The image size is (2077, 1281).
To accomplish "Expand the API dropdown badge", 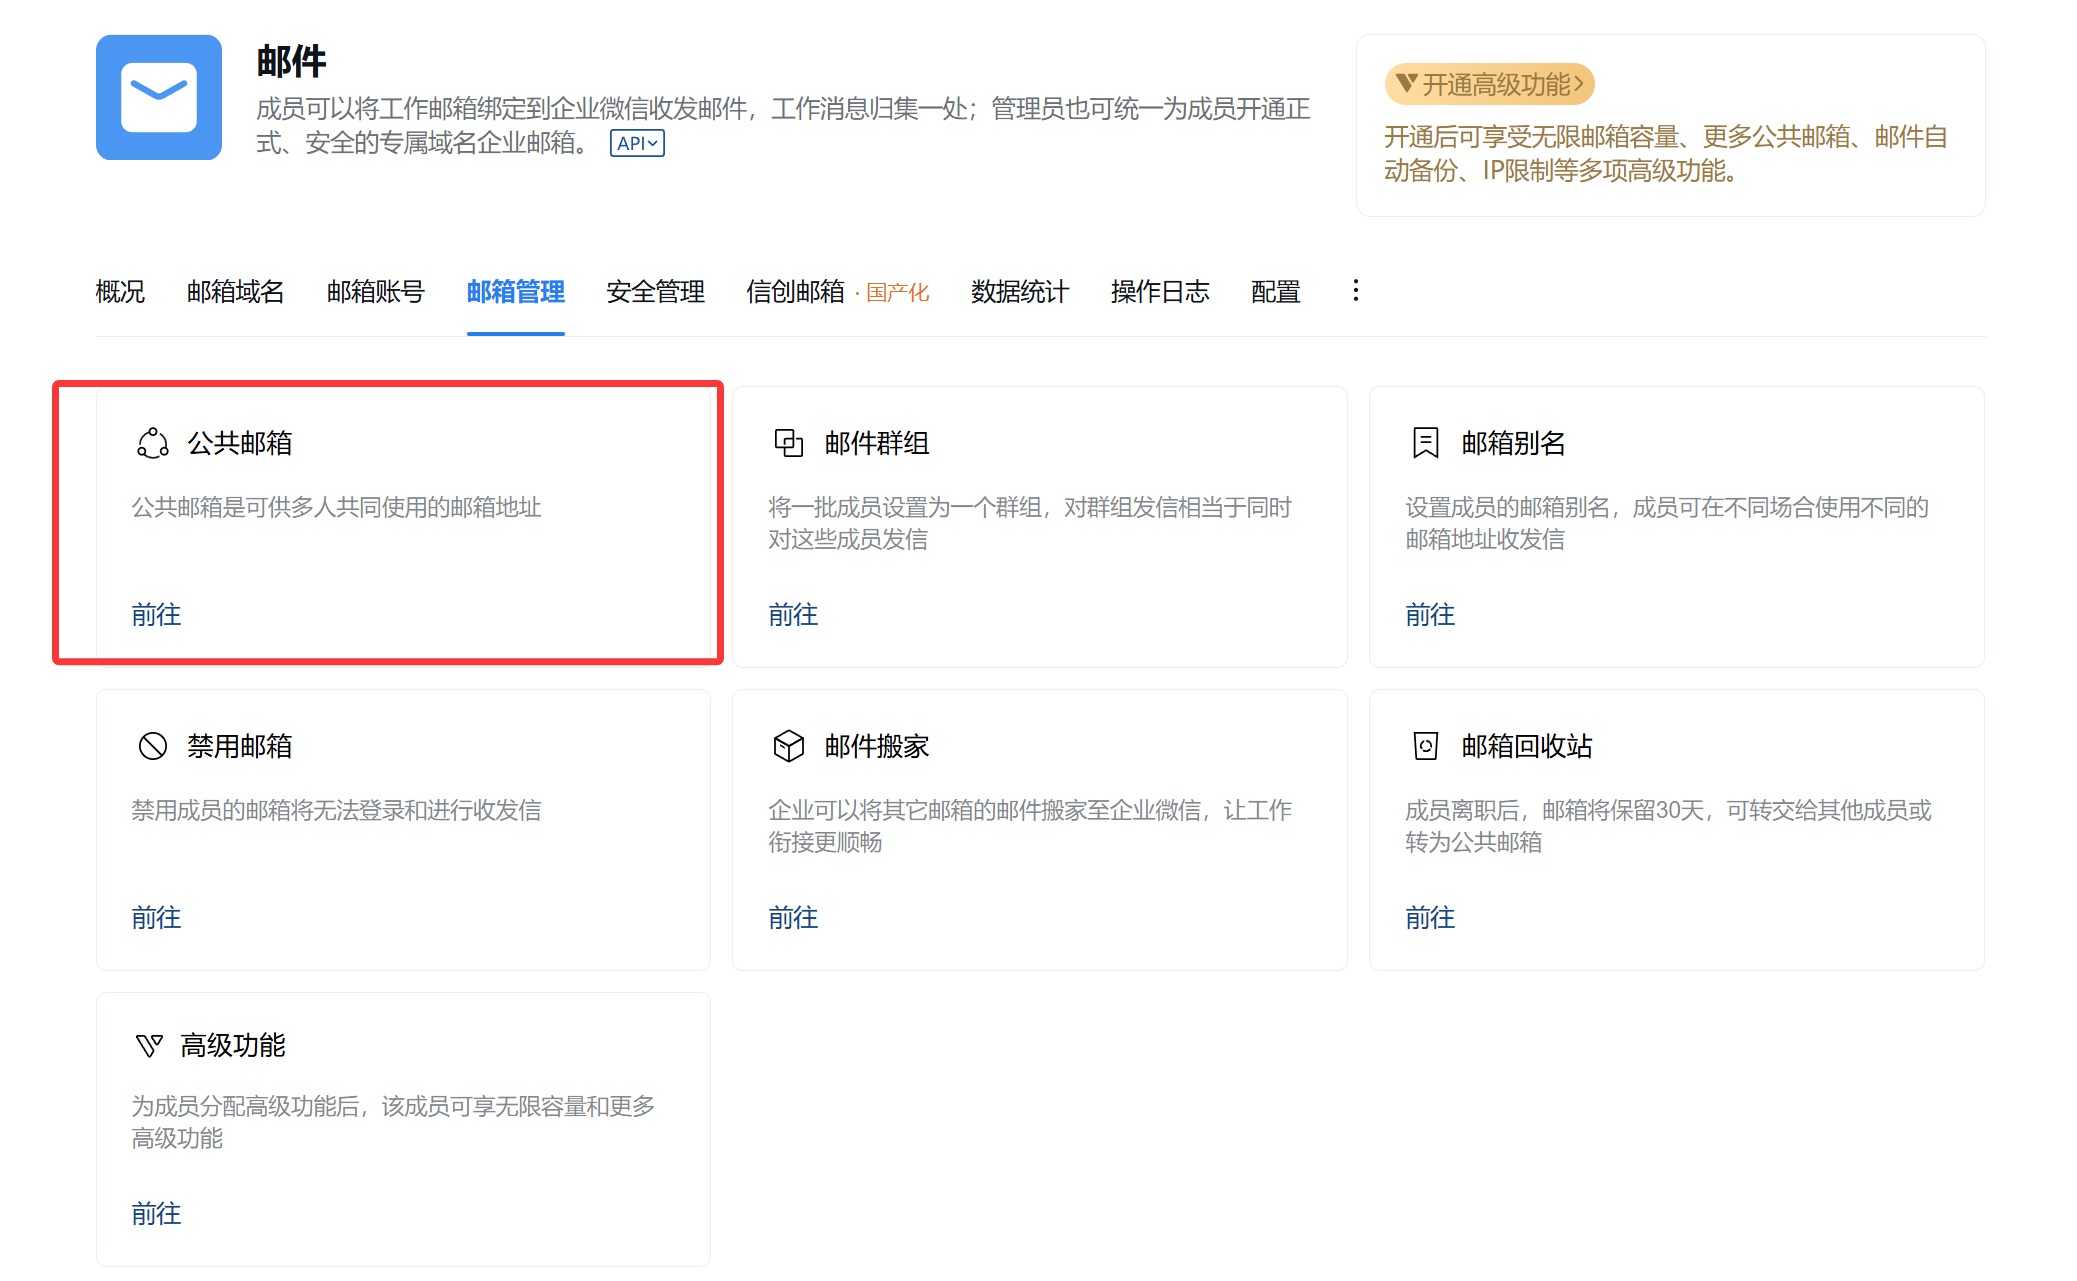I will (637, 143).
